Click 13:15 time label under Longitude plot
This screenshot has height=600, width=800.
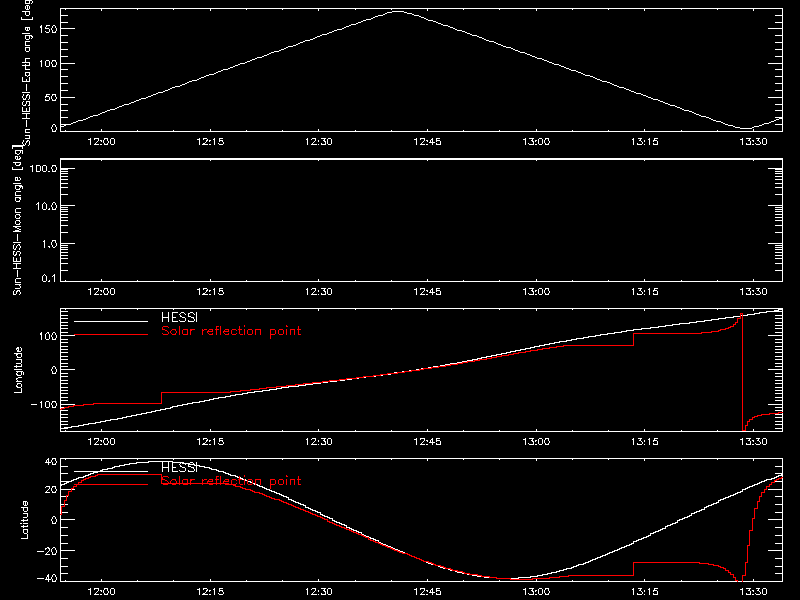click(x=645, y=441)
